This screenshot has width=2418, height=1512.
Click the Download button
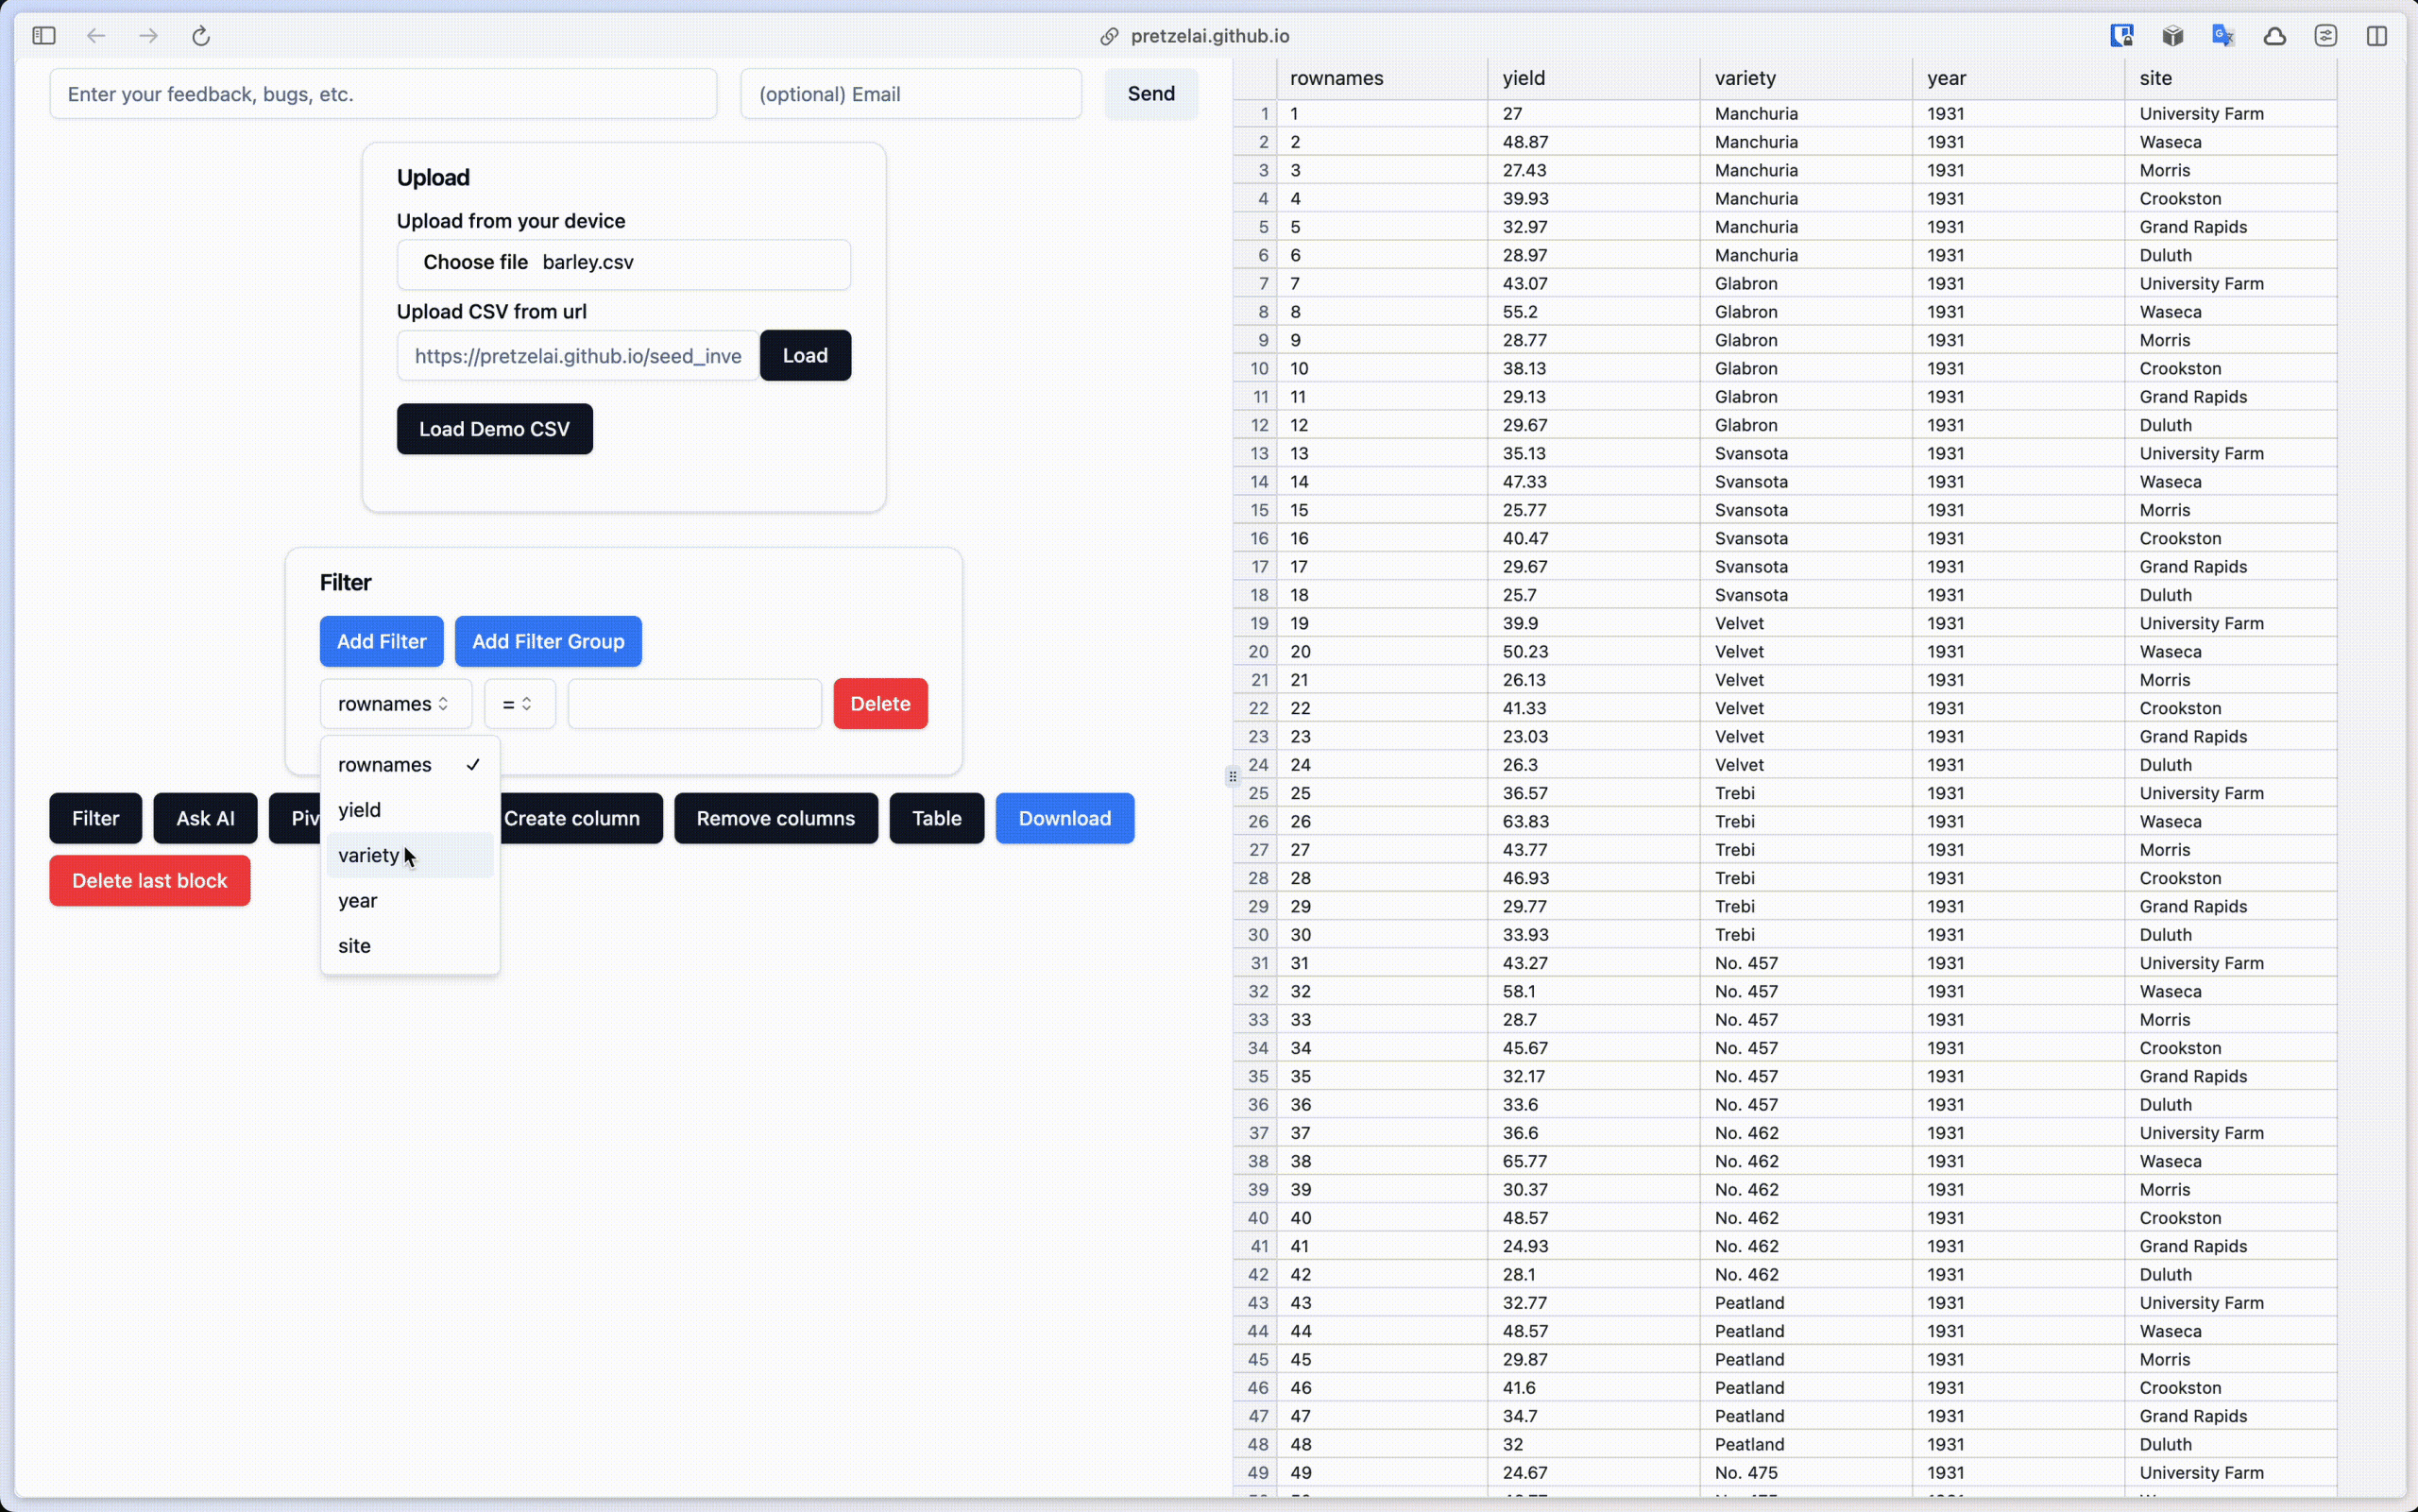[x=1064, y=818]
